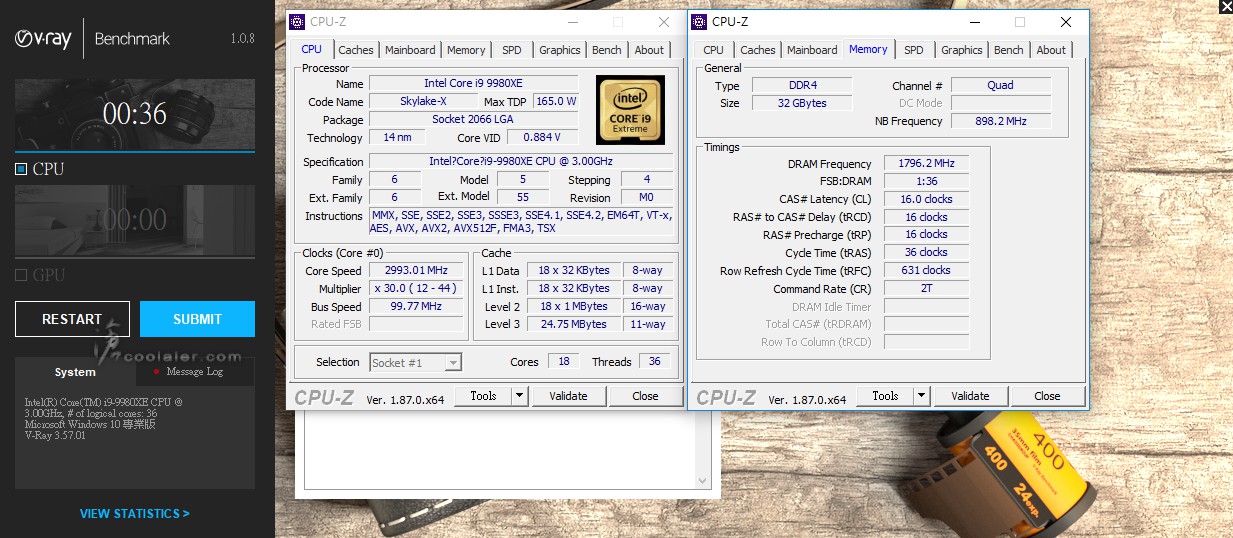Click the Channel # value Quad

1001,86
